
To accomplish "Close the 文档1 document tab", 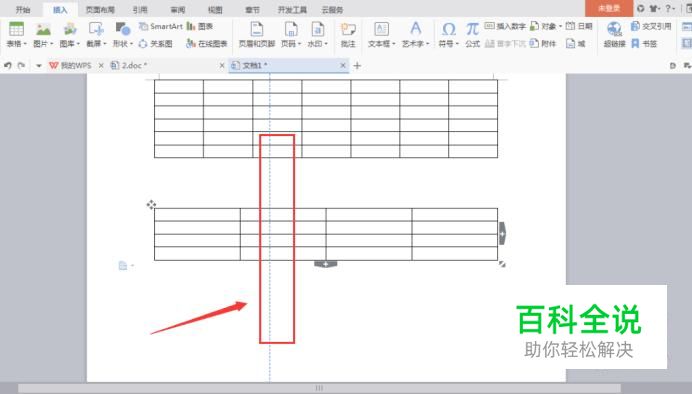I will tap(343, 65).
